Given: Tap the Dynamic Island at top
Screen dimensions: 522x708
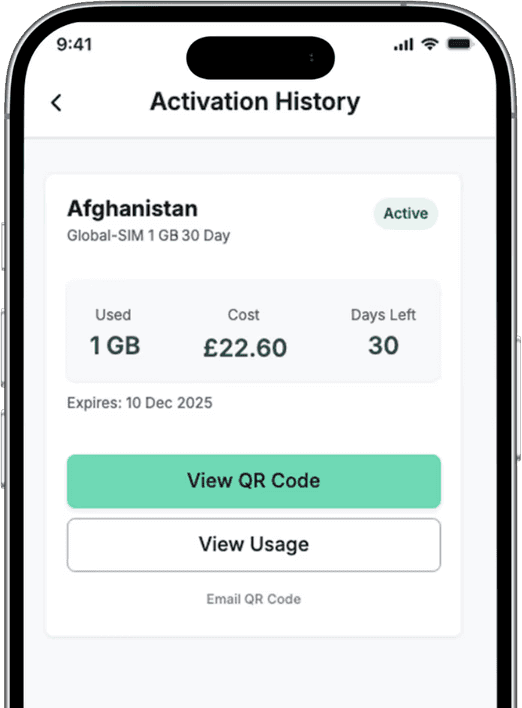Looking at the screenshot, I should pos(261,58).
